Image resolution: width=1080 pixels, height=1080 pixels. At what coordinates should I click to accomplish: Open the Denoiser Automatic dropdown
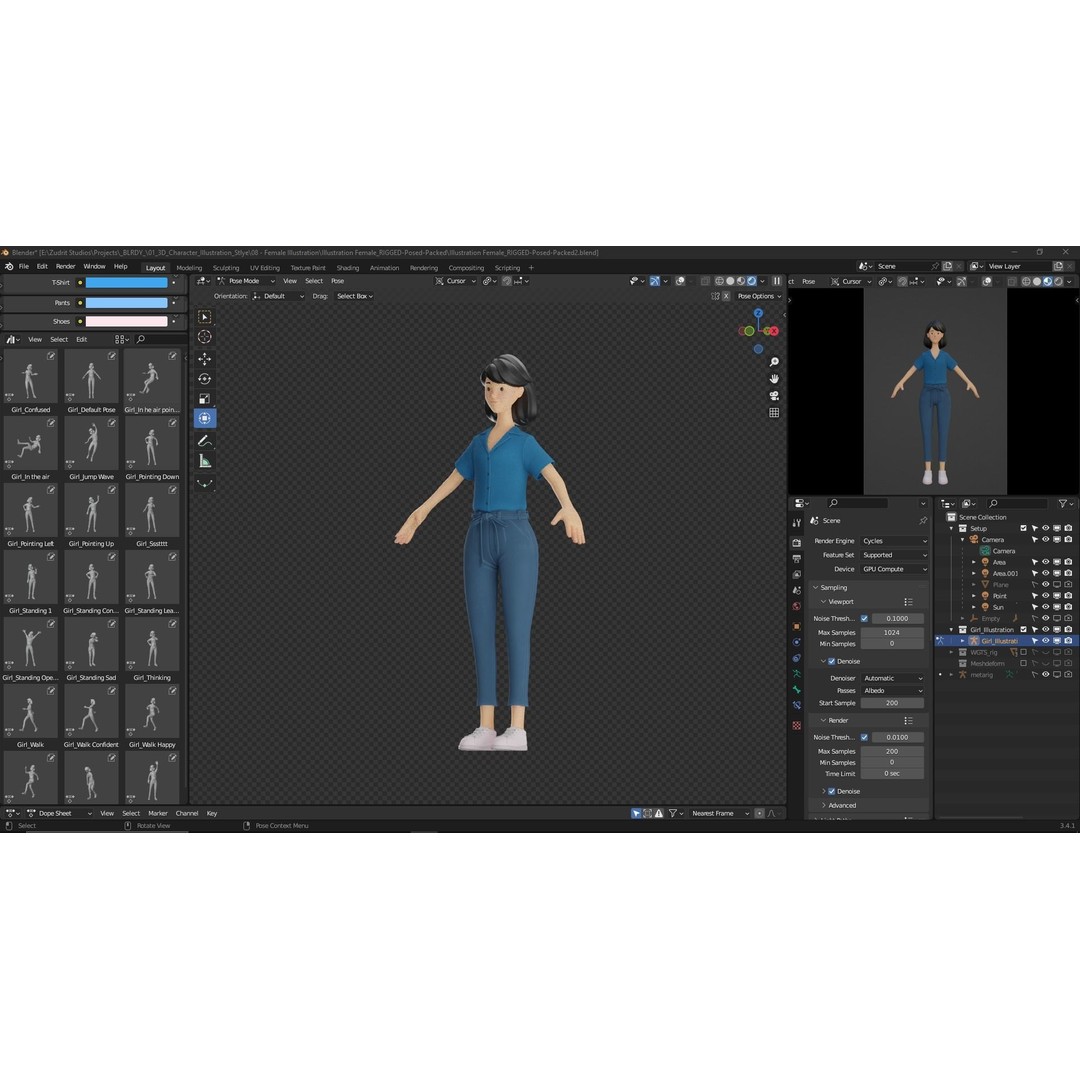pos(893,678)
